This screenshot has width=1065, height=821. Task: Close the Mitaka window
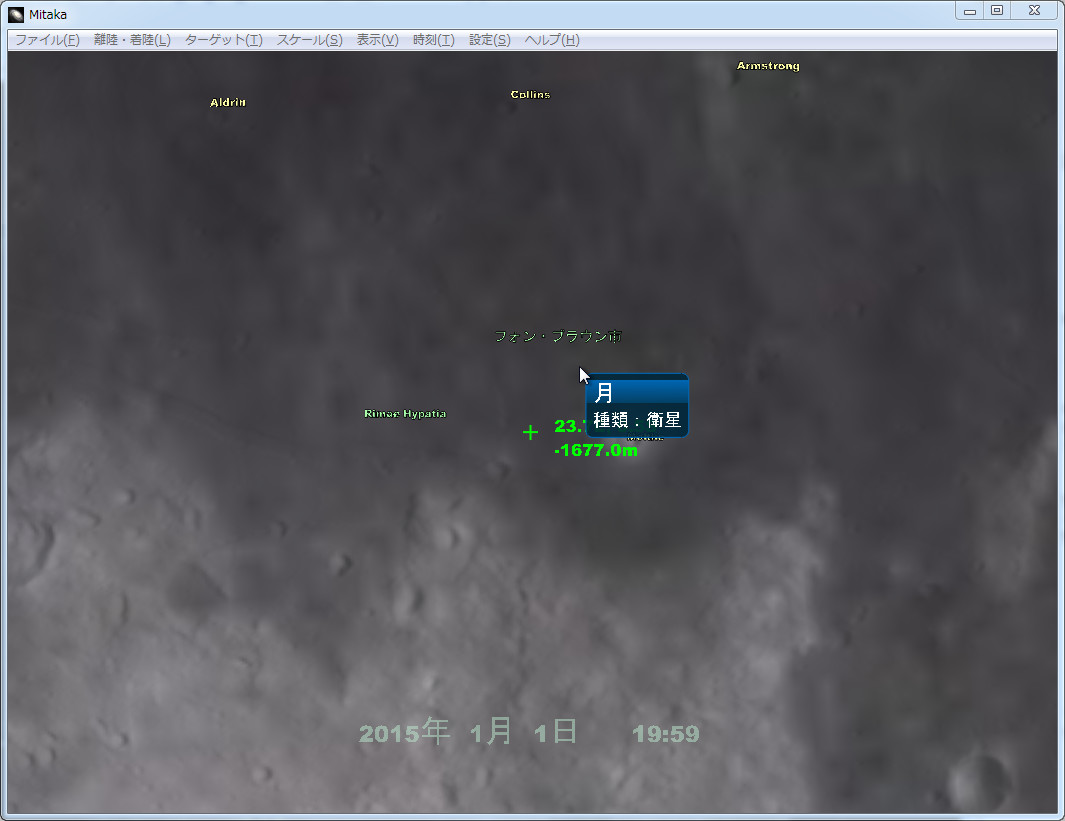(x=1034, y=10)
